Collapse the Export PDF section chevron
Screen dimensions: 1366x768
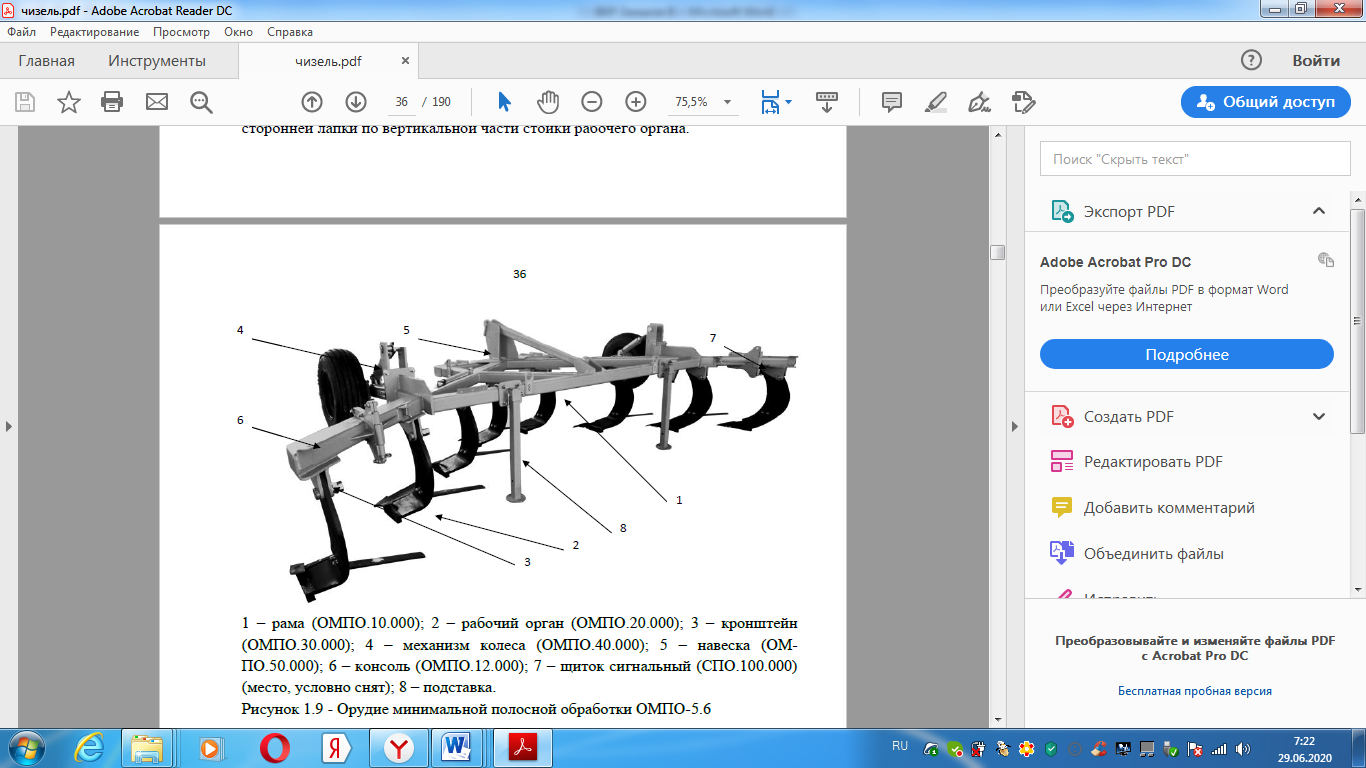tap(1319, 211)
